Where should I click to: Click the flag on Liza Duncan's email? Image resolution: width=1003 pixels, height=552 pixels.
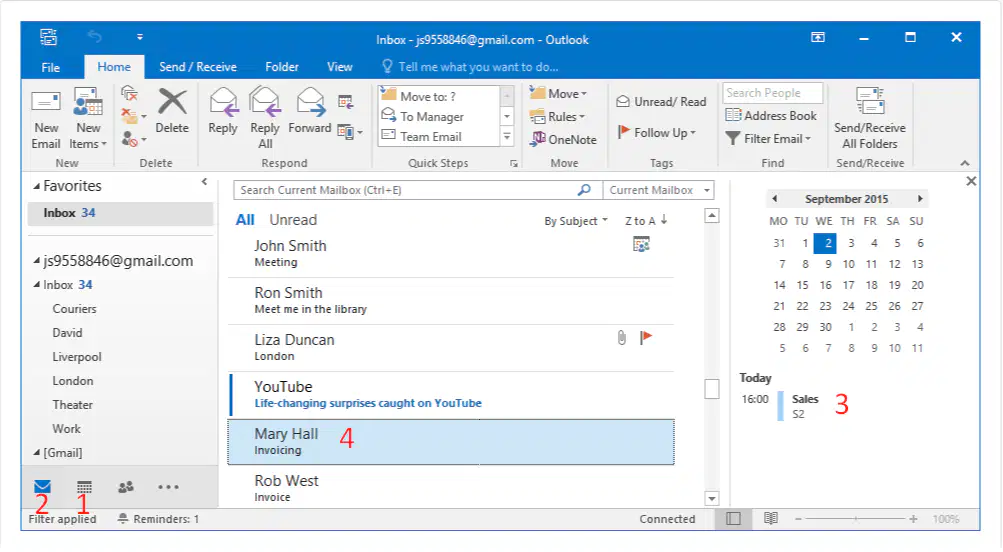(x=646, y=337)
